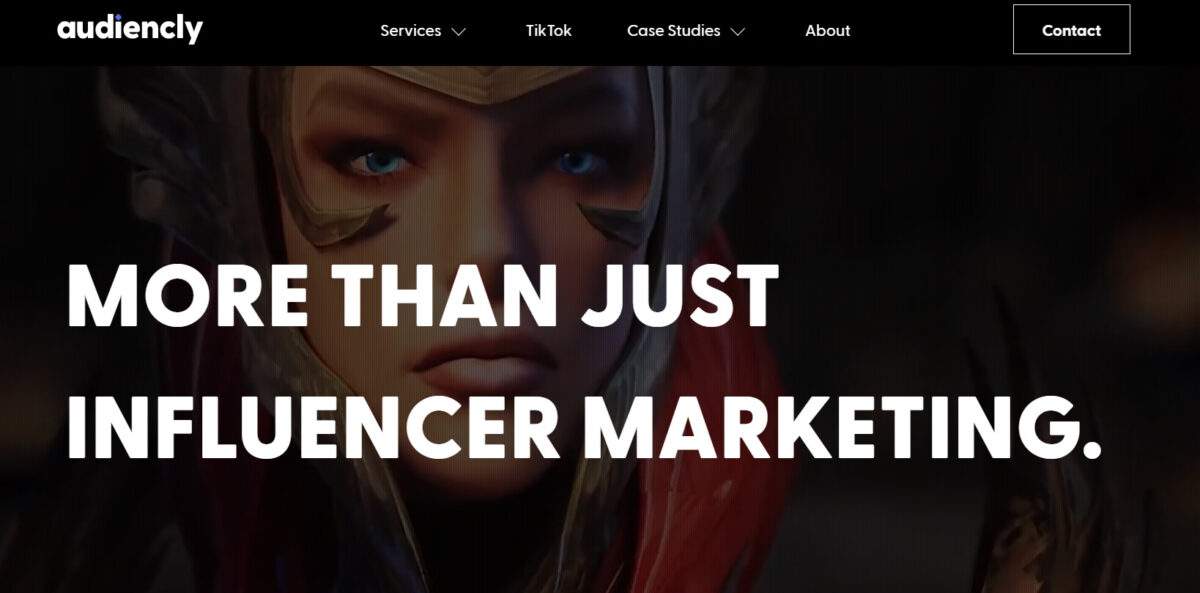Expand the Case Studies chevron arrow
Image resolution: width=1200 pixels, height=593 pixels.
pos(738,32)
